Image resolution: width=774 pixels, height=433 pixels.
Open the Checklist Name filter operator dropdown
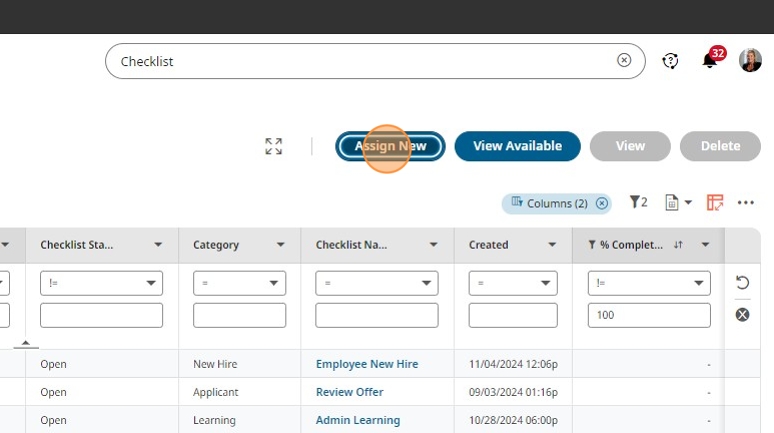[x=377, y=283]
